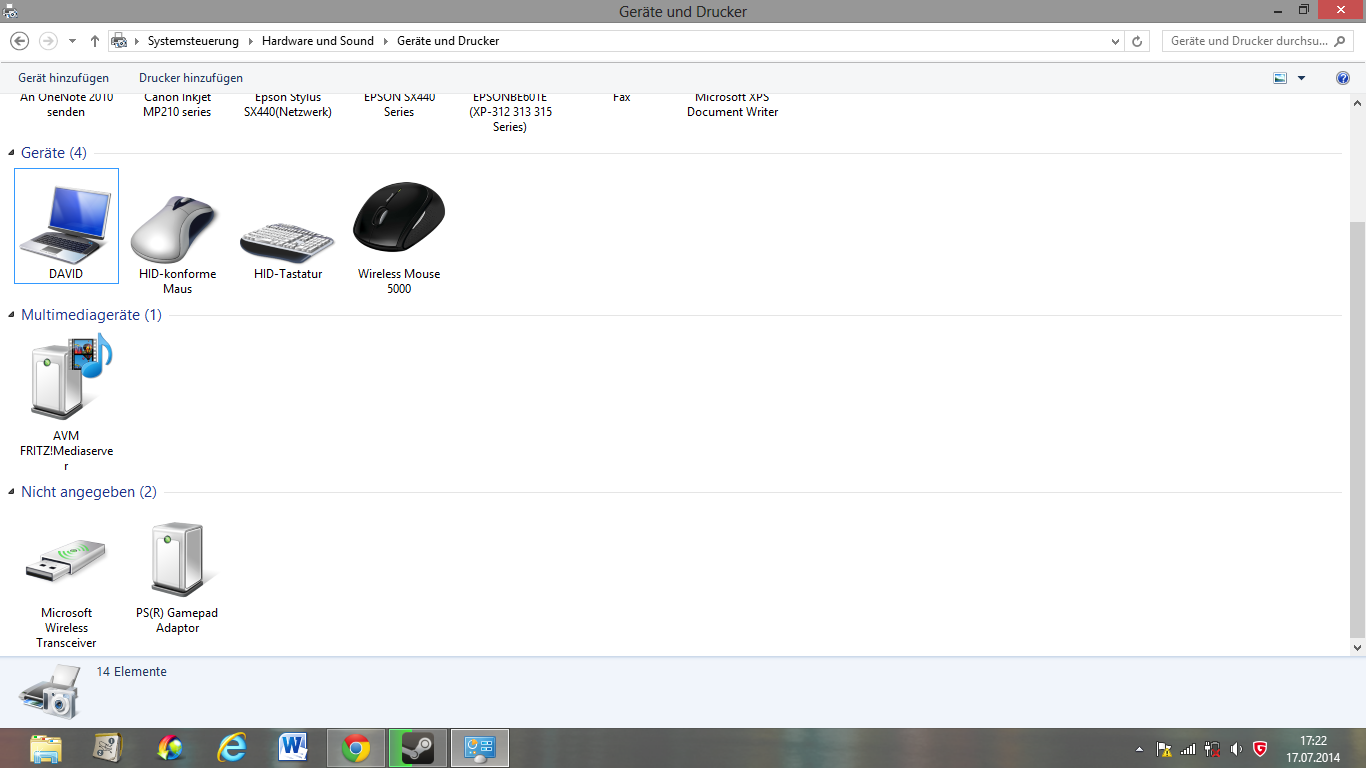Open Steam from taskbar
Screen dimensions: 1366x768
click(418, 748)
